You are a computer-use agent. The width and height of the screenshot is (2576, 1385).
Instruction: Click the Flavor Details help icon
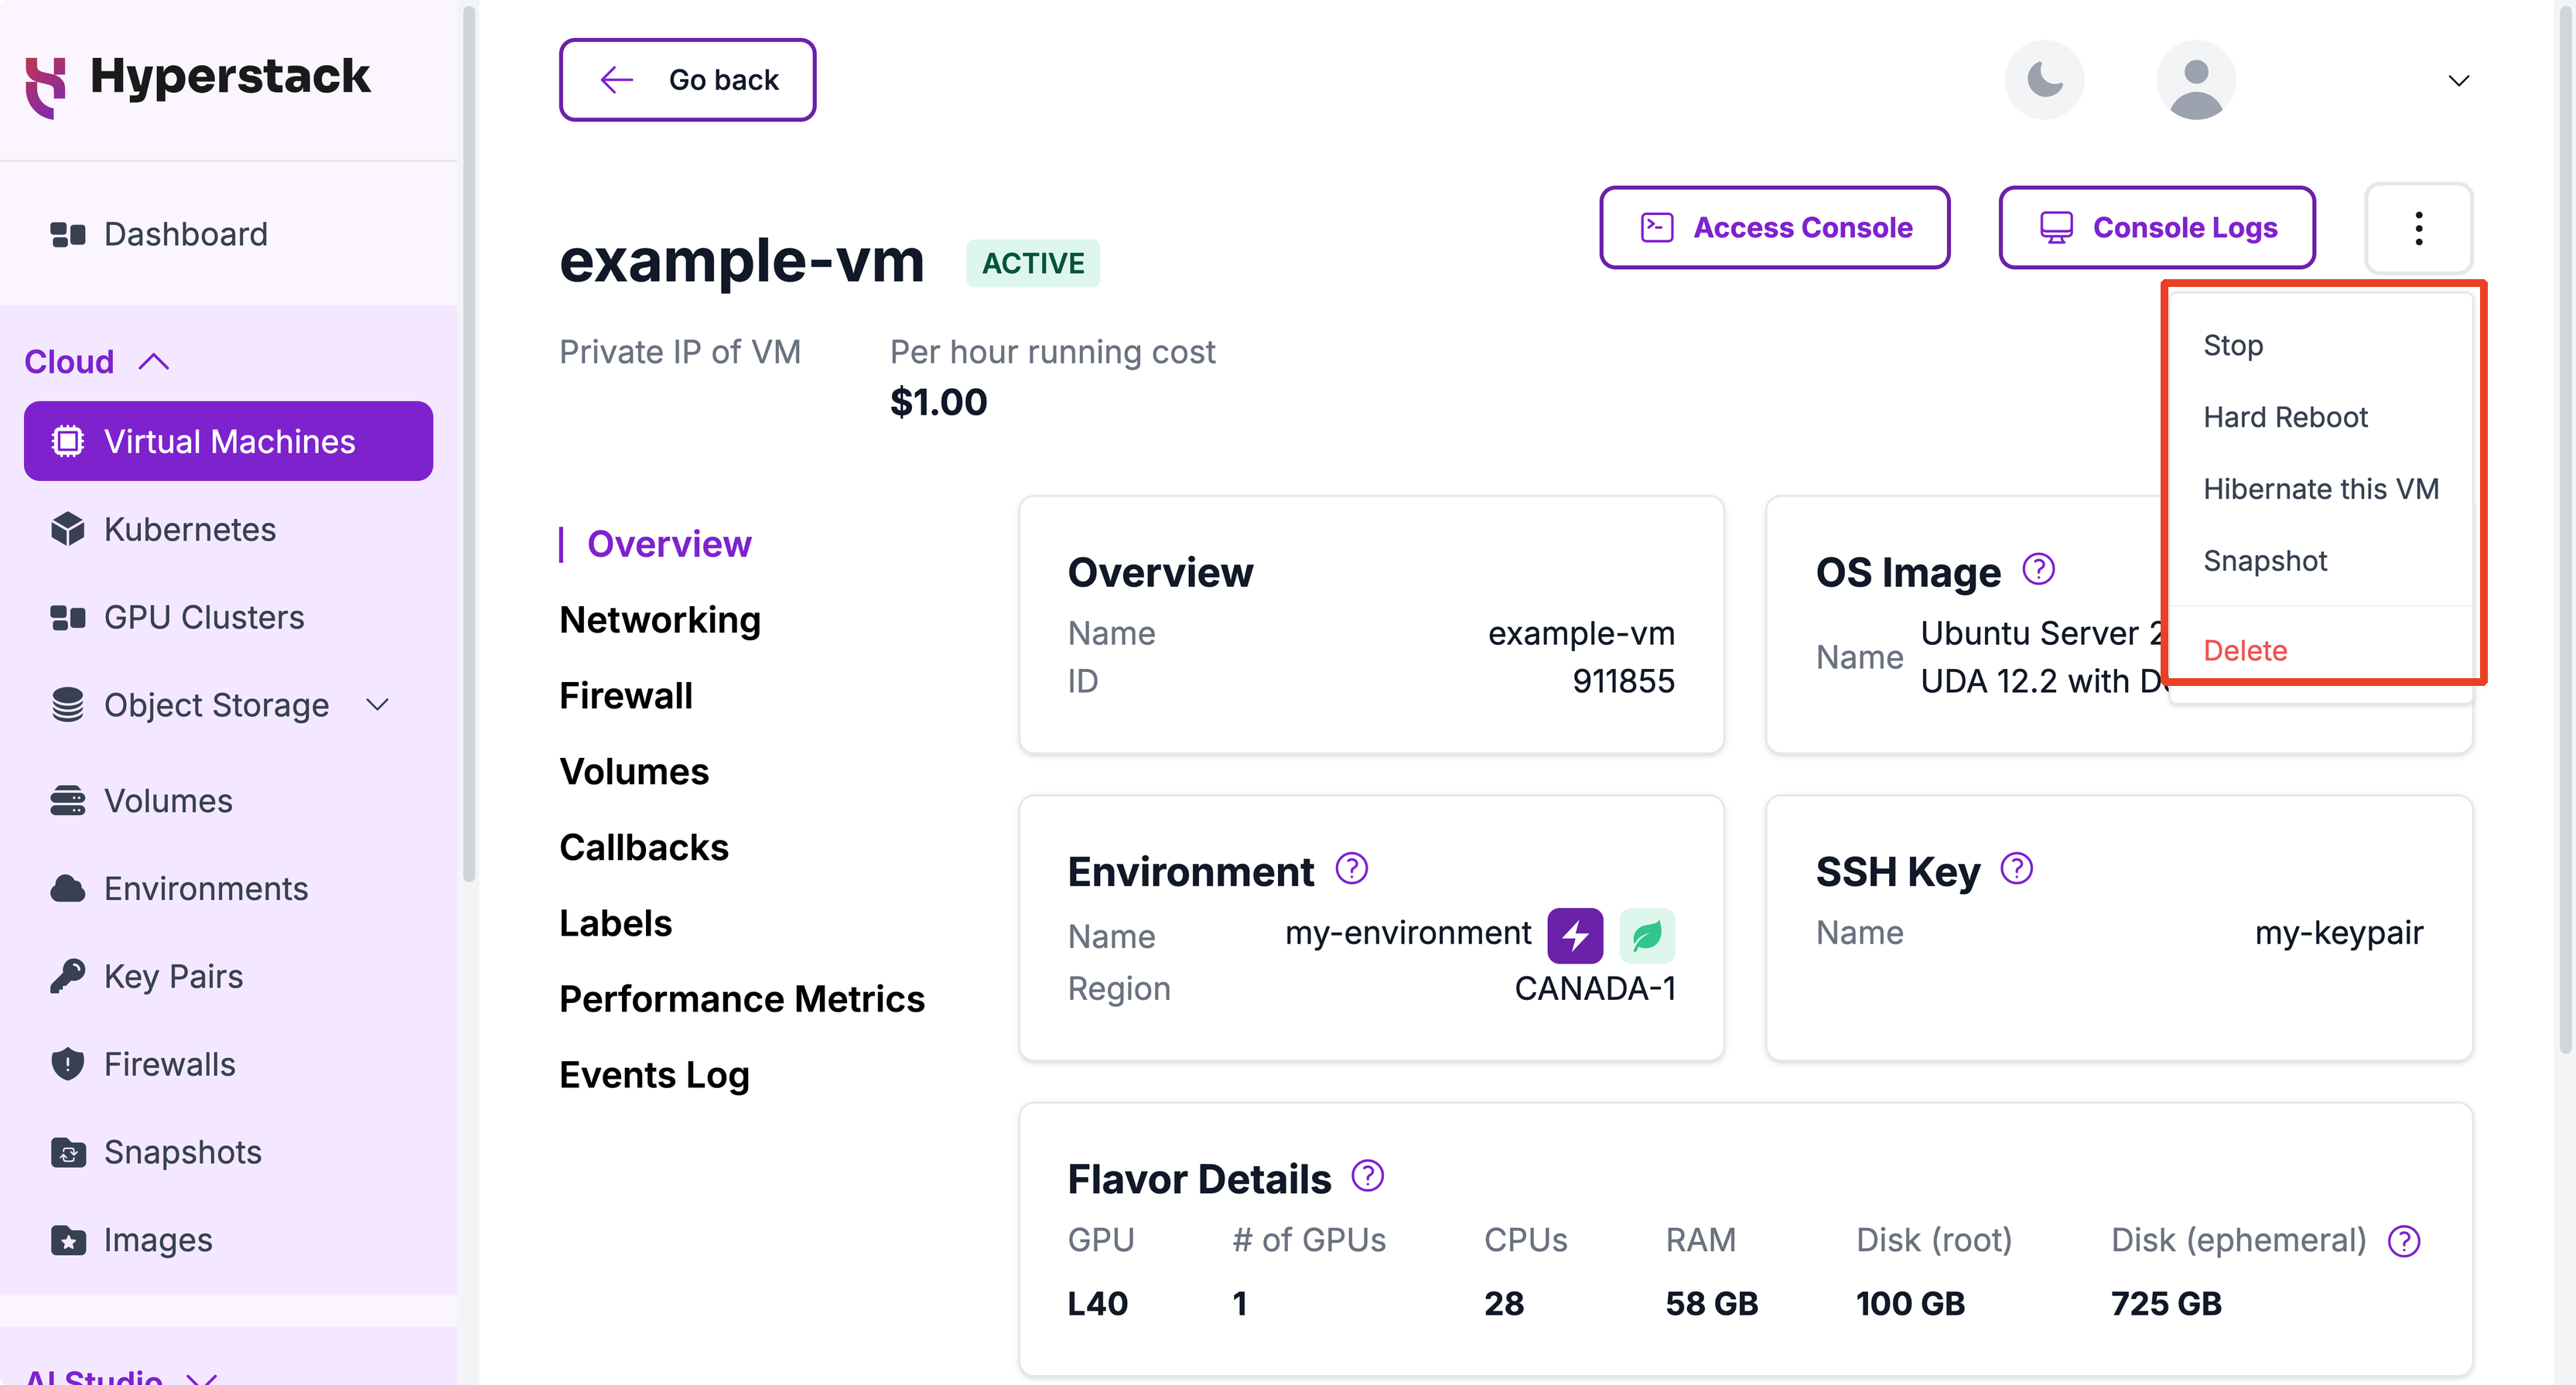tap(1367, 1176)
